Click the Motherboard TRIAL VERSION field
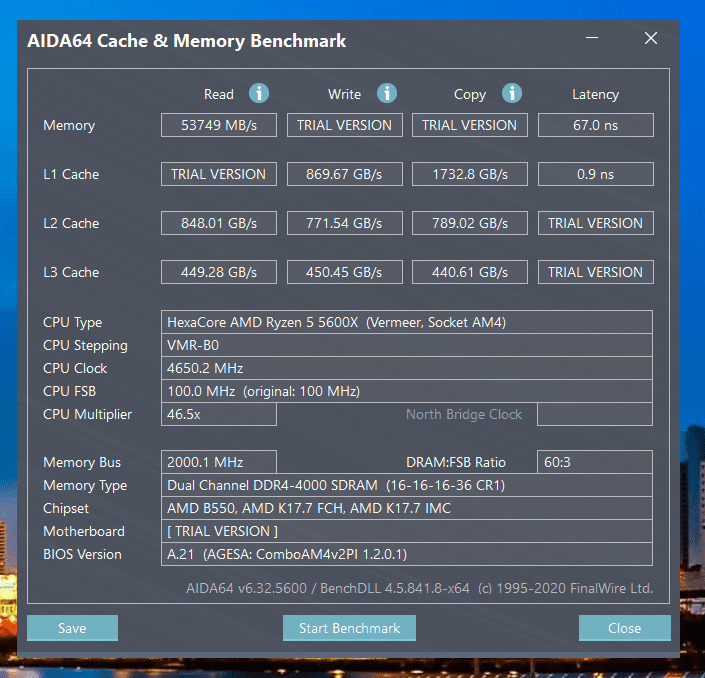This screenshot has height=678, width=705. click(407, 531)
